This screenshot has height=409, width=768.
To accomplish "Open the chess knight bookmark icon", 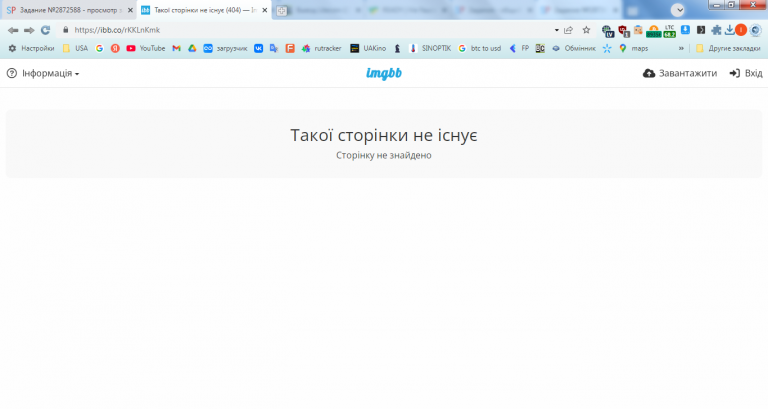I will coord(397,48).
